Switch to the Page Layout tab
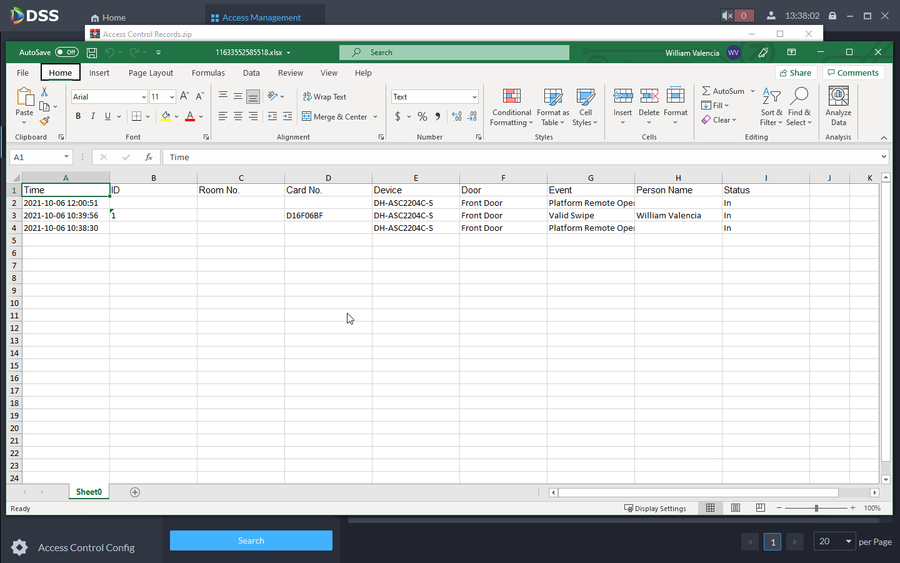Screen dimensions: 900x563 pyautogui.click(x=150, y=73)
